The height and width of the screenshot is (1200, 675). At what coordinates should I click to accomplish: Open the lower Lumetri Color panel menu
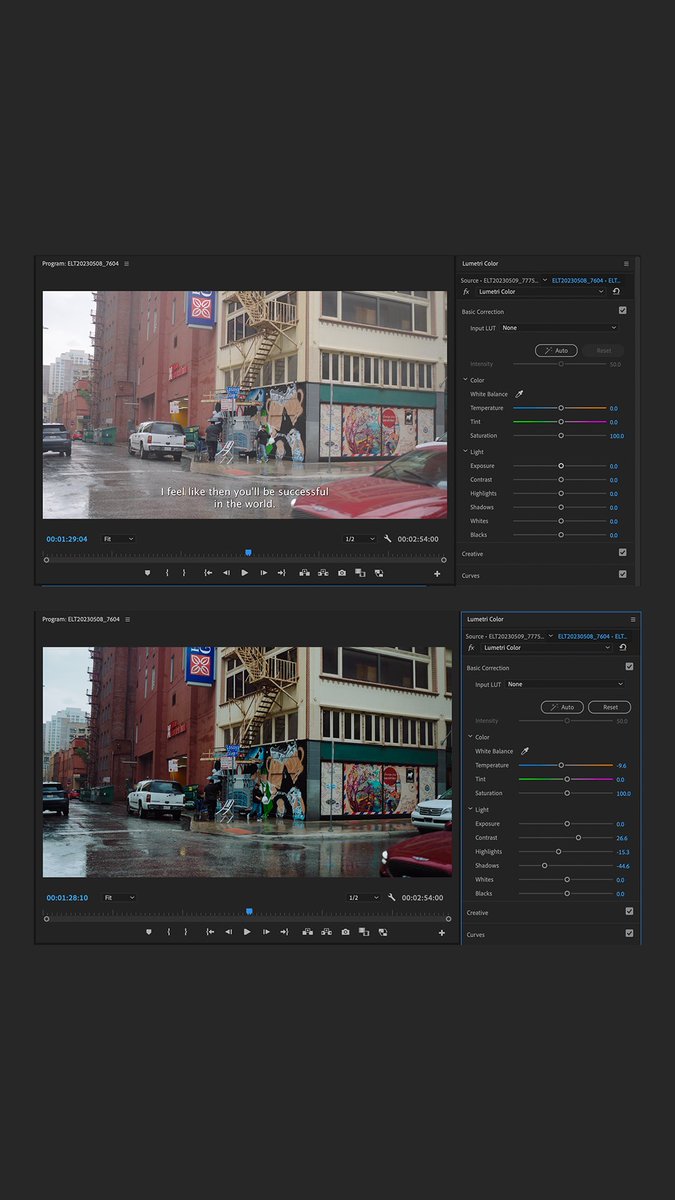(x=632, y=619)
